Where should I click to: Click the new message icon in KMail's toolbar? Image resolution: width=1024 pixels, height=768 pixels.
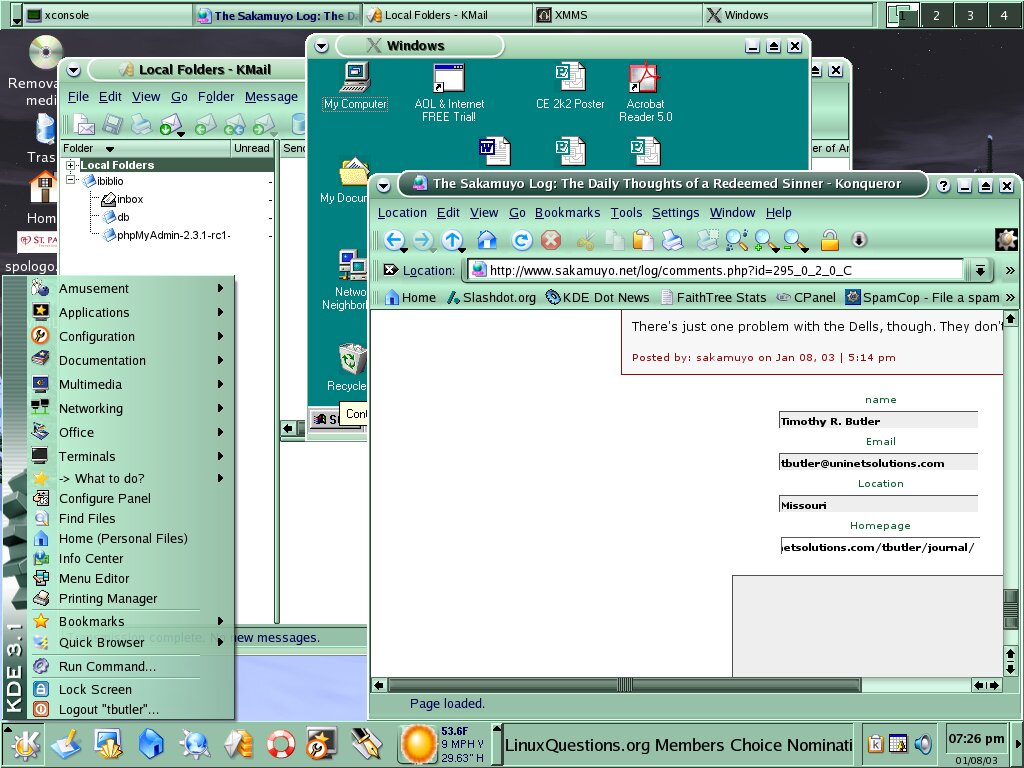(84, 124)
